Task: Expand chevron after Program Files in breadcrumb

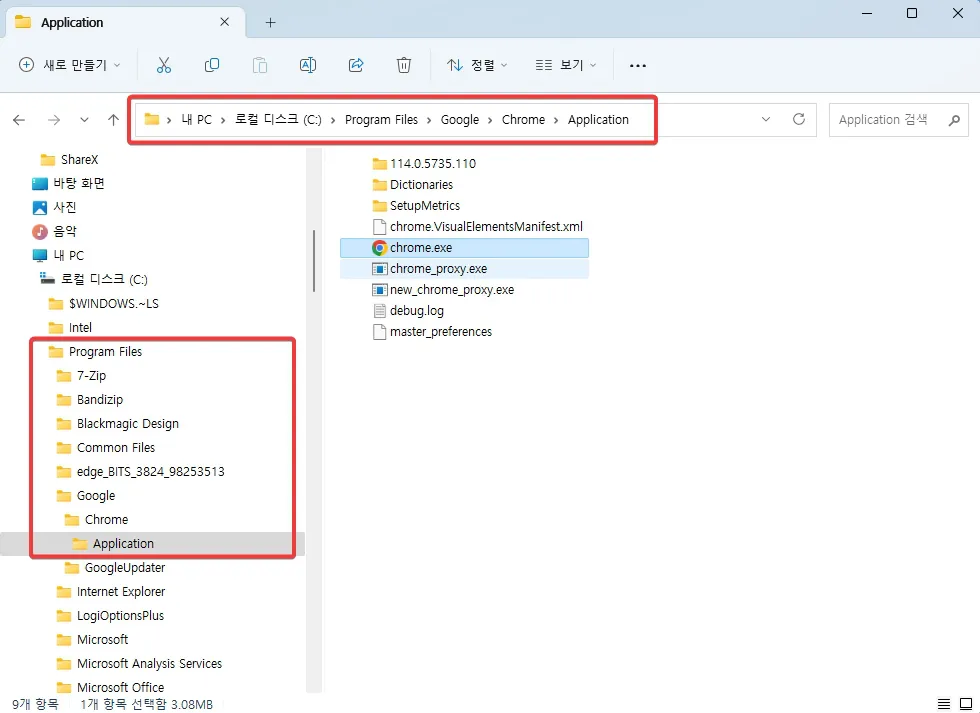Action: (429, 120)
